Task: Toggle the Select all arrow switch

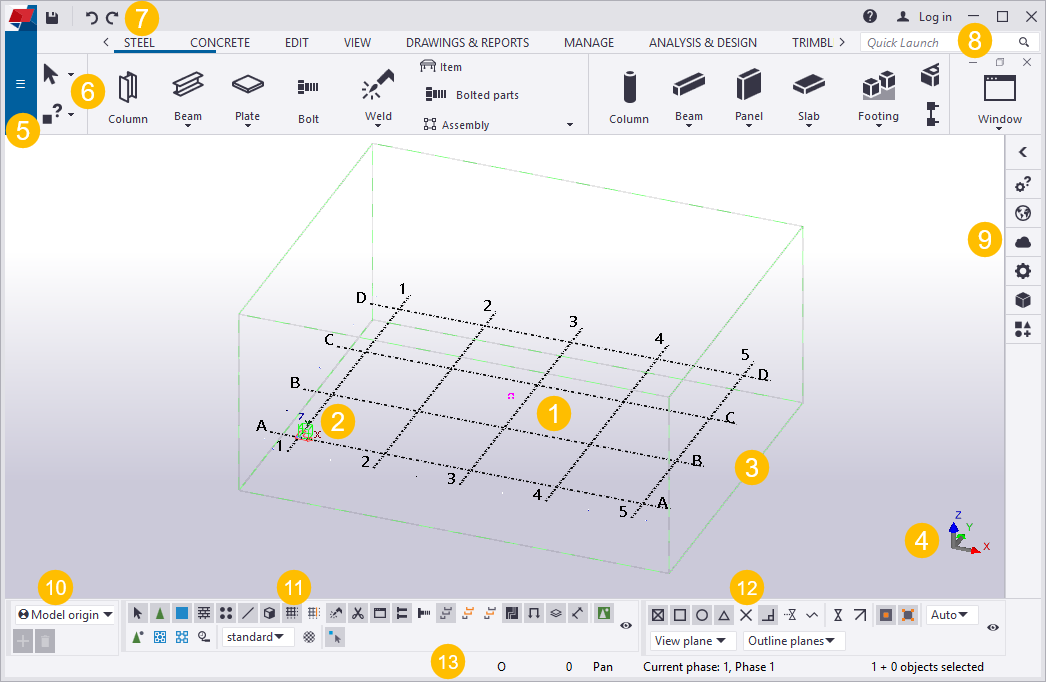Action: (137, 613)
